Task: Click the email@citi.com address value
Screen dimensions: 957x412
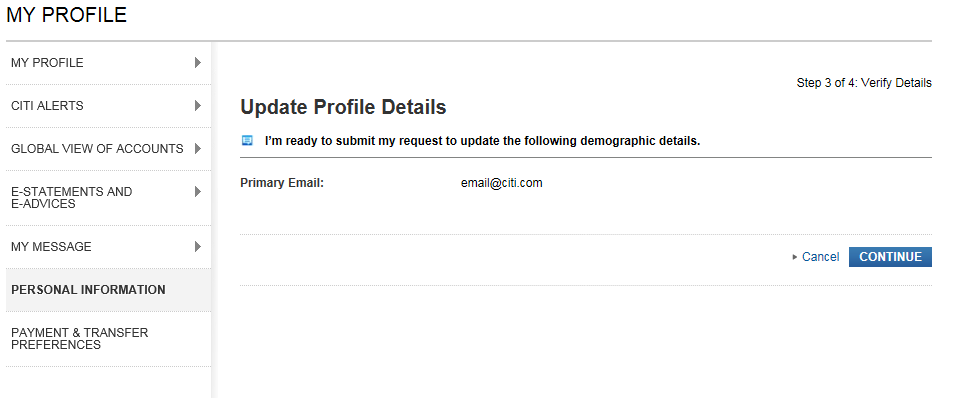Action: [494, 183]
